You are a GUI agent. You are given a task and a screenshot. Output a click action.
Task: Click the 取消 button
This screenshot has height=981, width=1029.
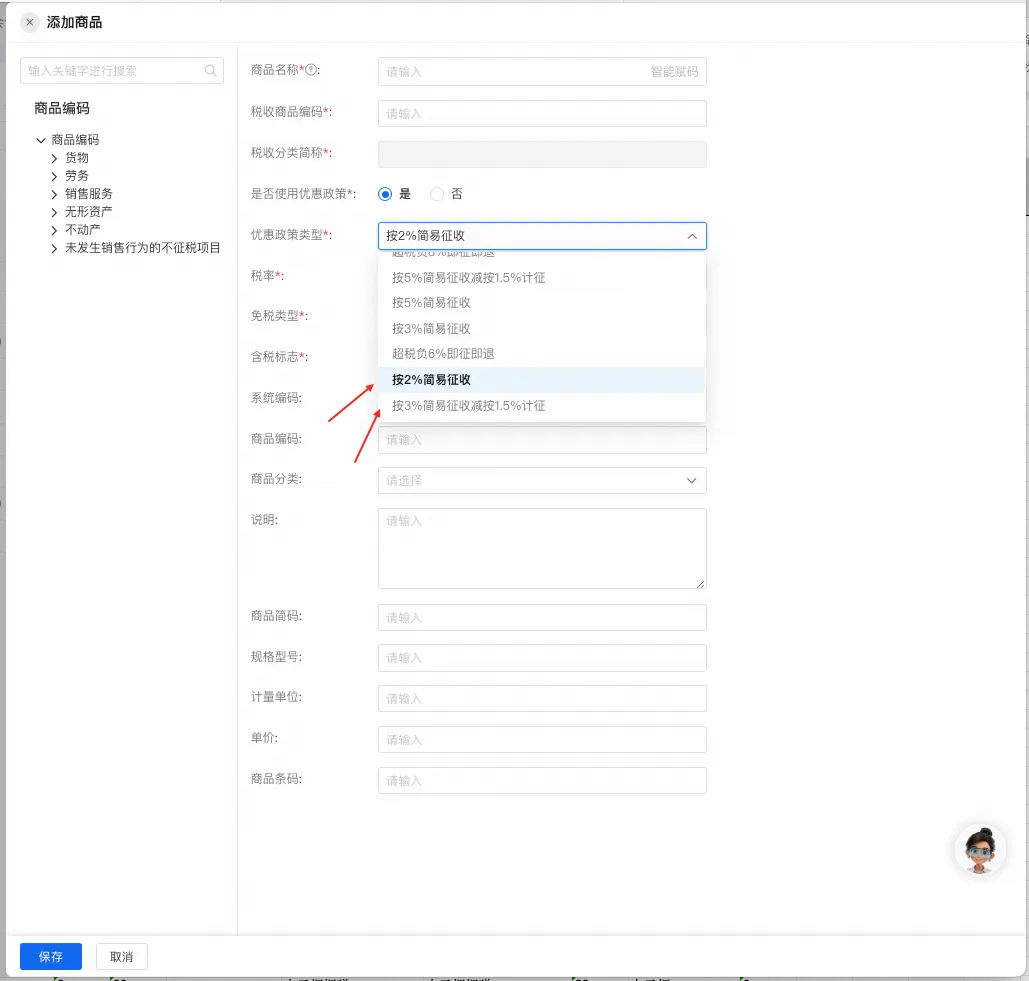(x=122, y=957)
